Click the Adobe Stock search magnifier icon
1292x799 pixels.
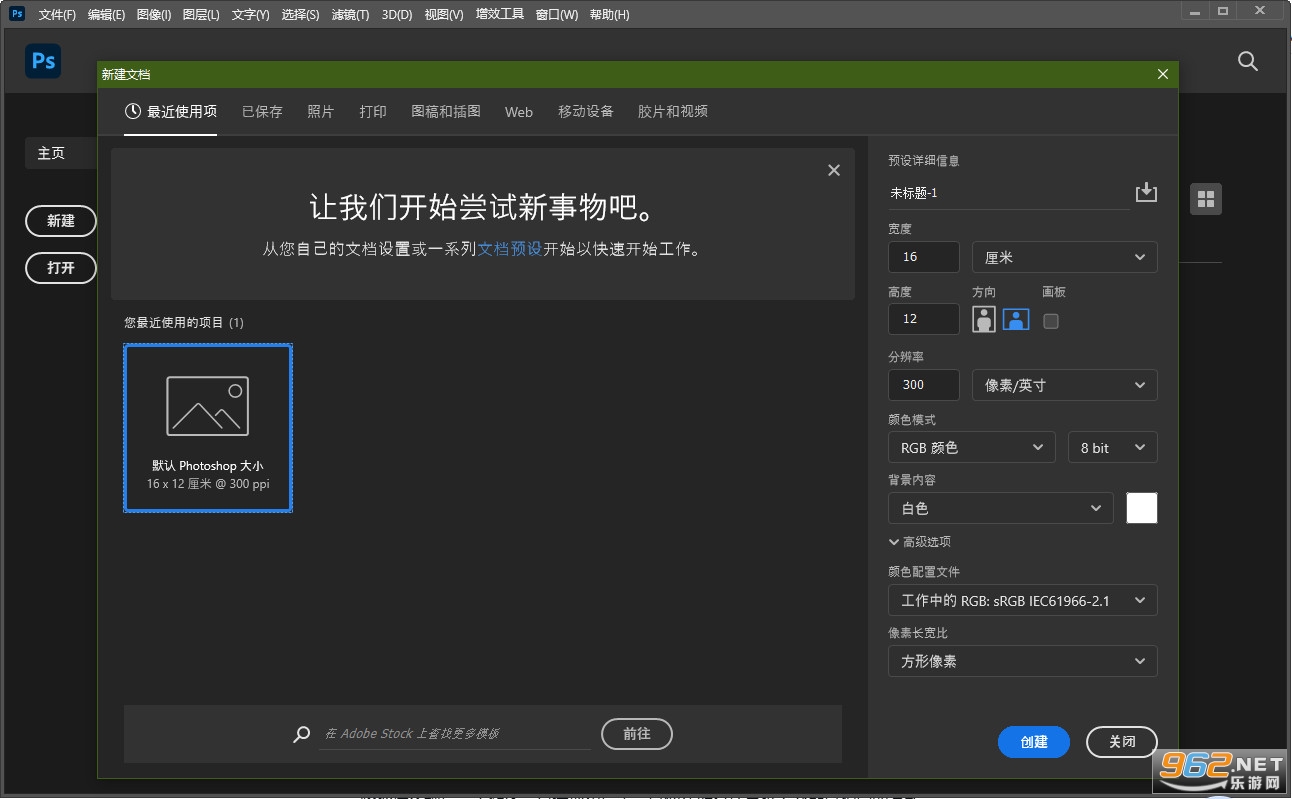tap(301, 734)
